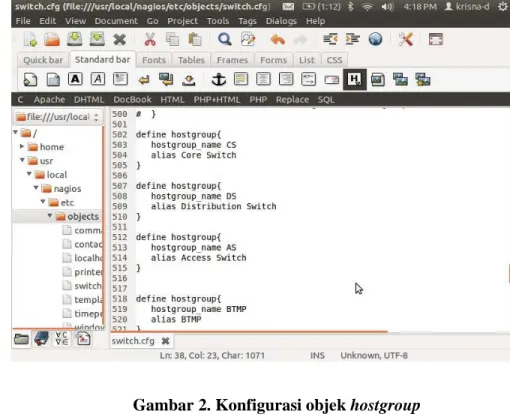Open the Edit menu
Screen dimensions: 510x420
[48, 21]
